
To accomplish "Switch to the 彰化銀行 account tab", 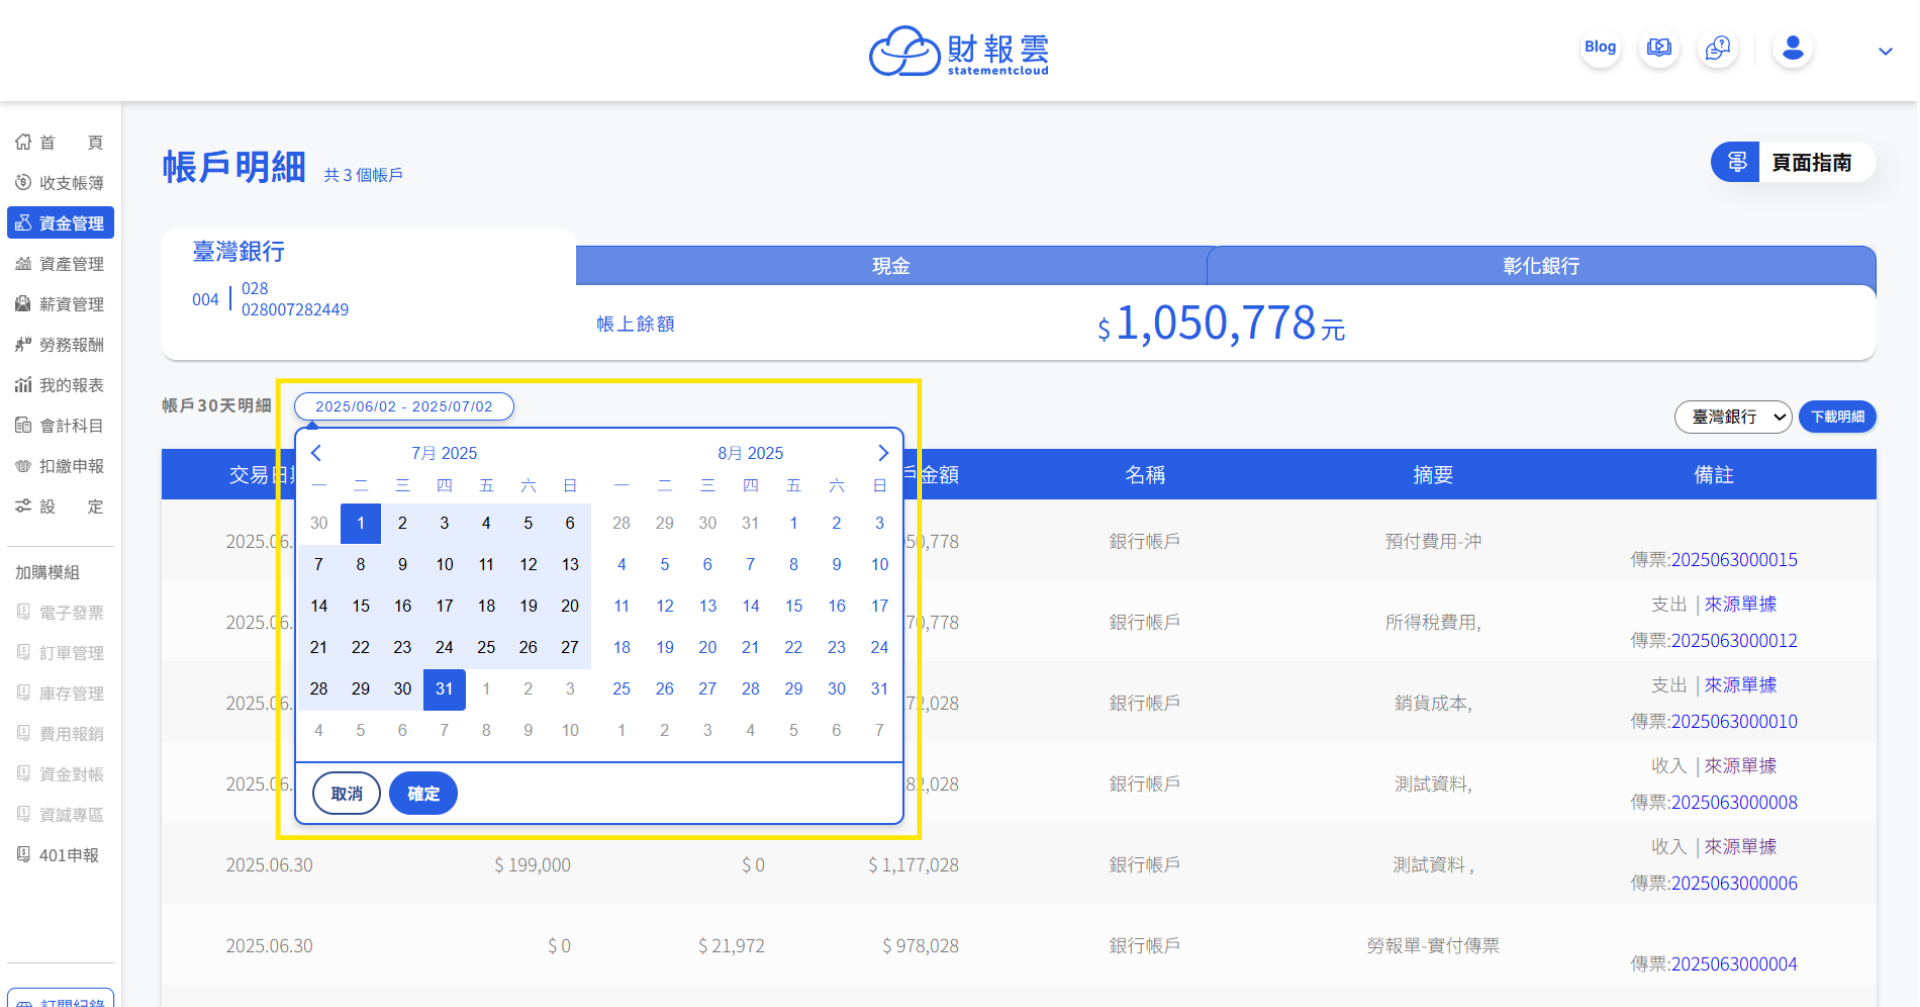I will pos(1541,266).
